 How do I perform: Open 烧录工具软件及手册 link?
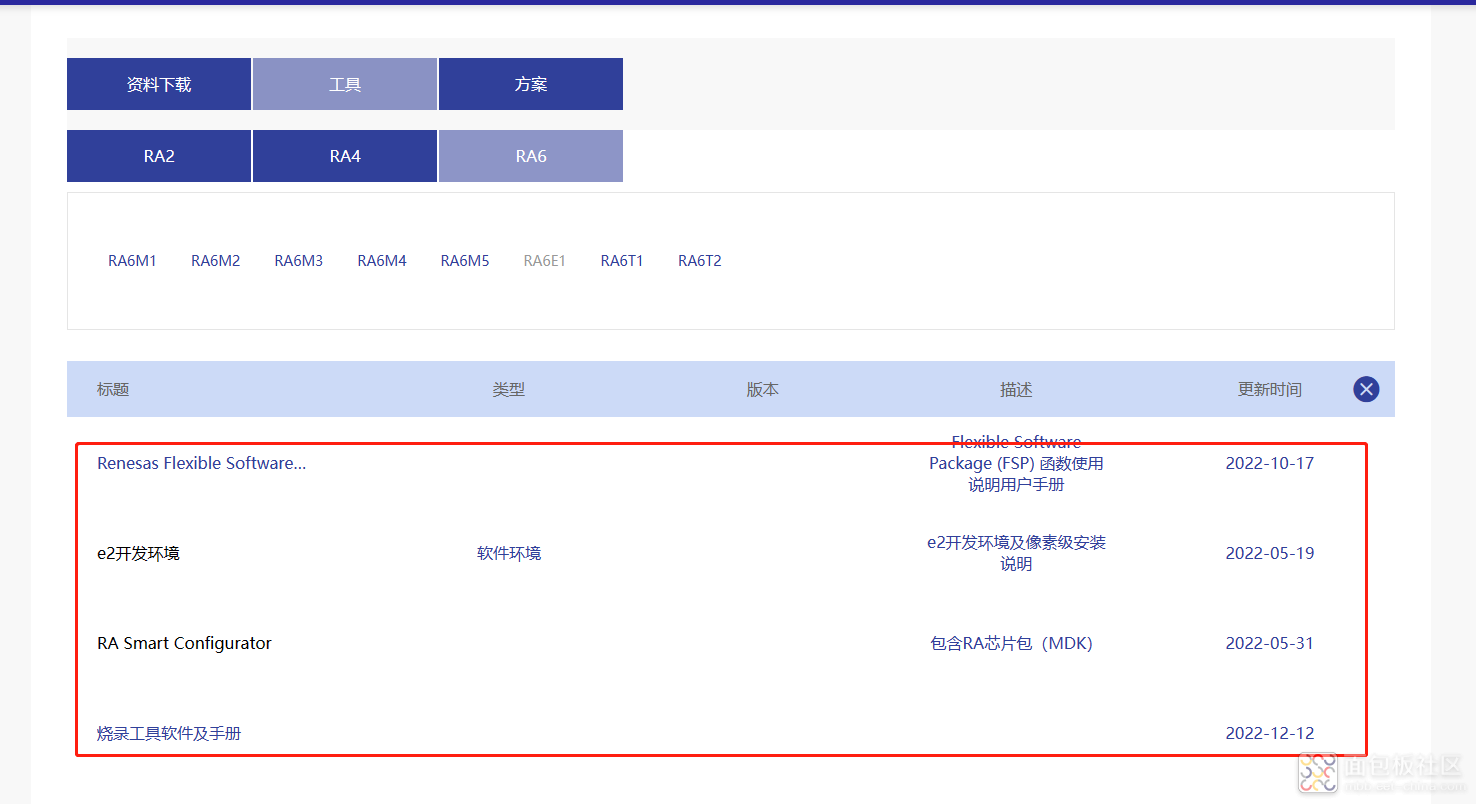(x=169, y=733)
